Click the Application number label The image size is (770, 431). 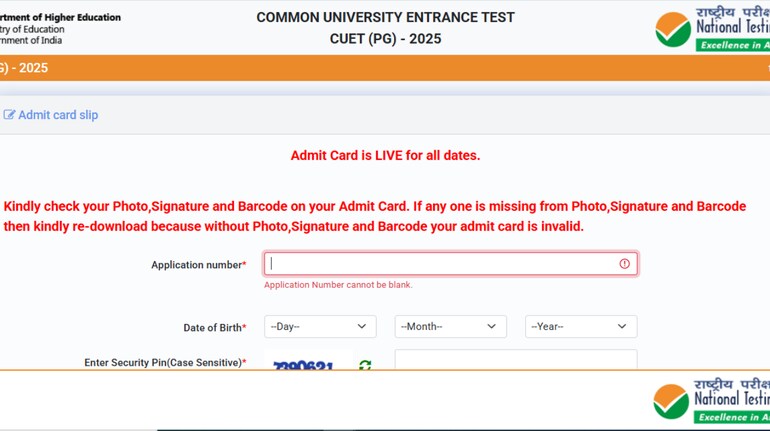pos(197,265)
